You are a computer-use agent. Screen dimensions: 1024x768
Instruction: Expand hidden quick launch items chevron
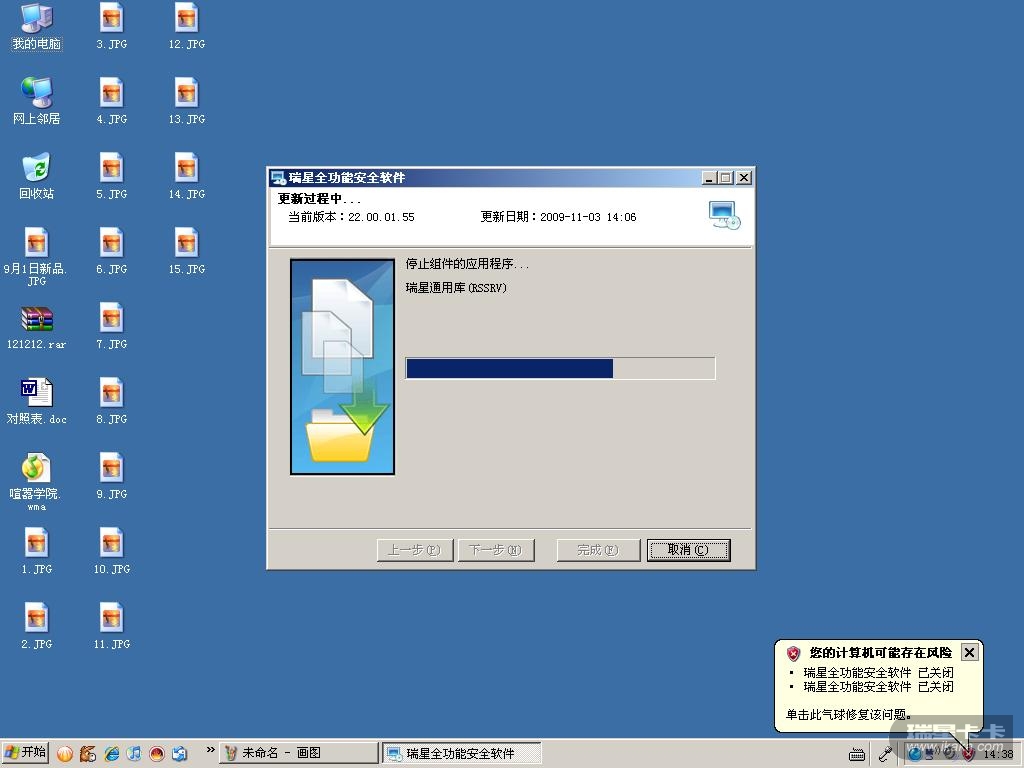[x=210, y=750]
